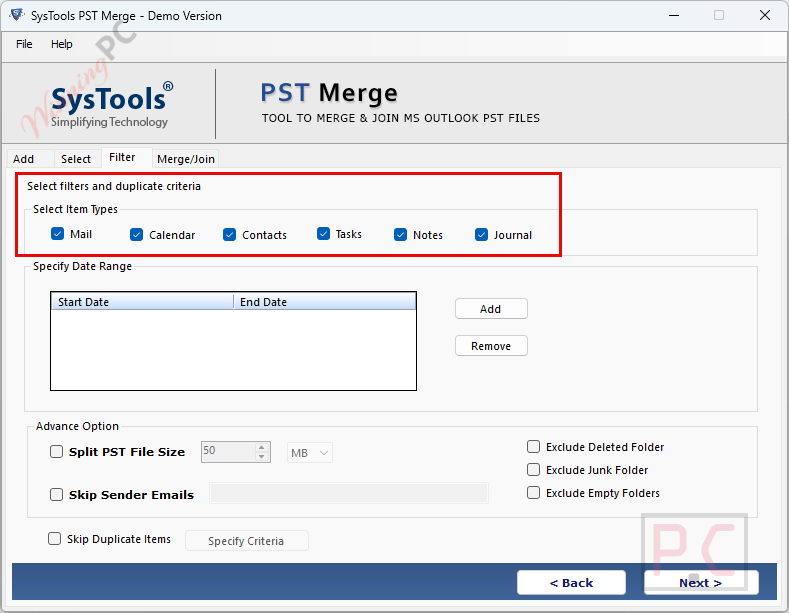Viewport: 789px width, 613px height.
Task: Uncheck the Tasks item type
Action: point(323,234)
